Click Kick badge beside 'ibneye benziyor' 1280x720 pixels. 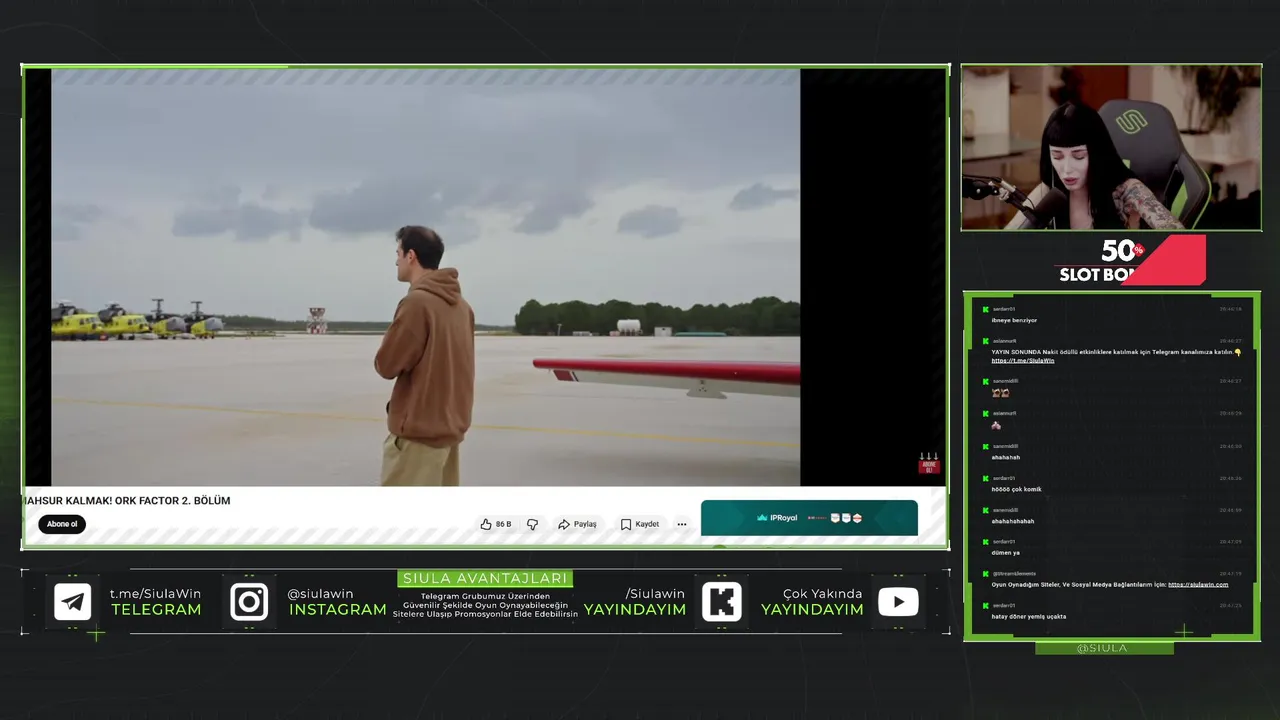[985, 309]
